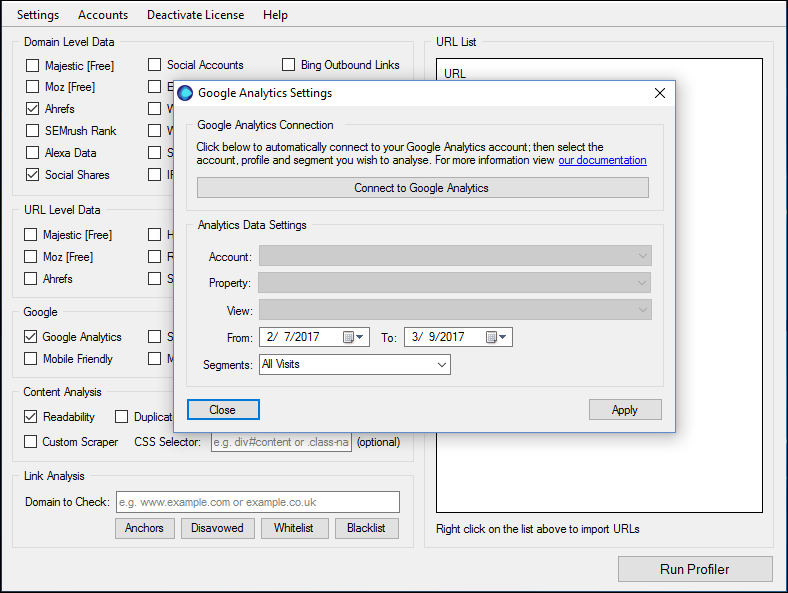Open calendar picker in From date field
The image size is (788, 593).
point(349,337)
